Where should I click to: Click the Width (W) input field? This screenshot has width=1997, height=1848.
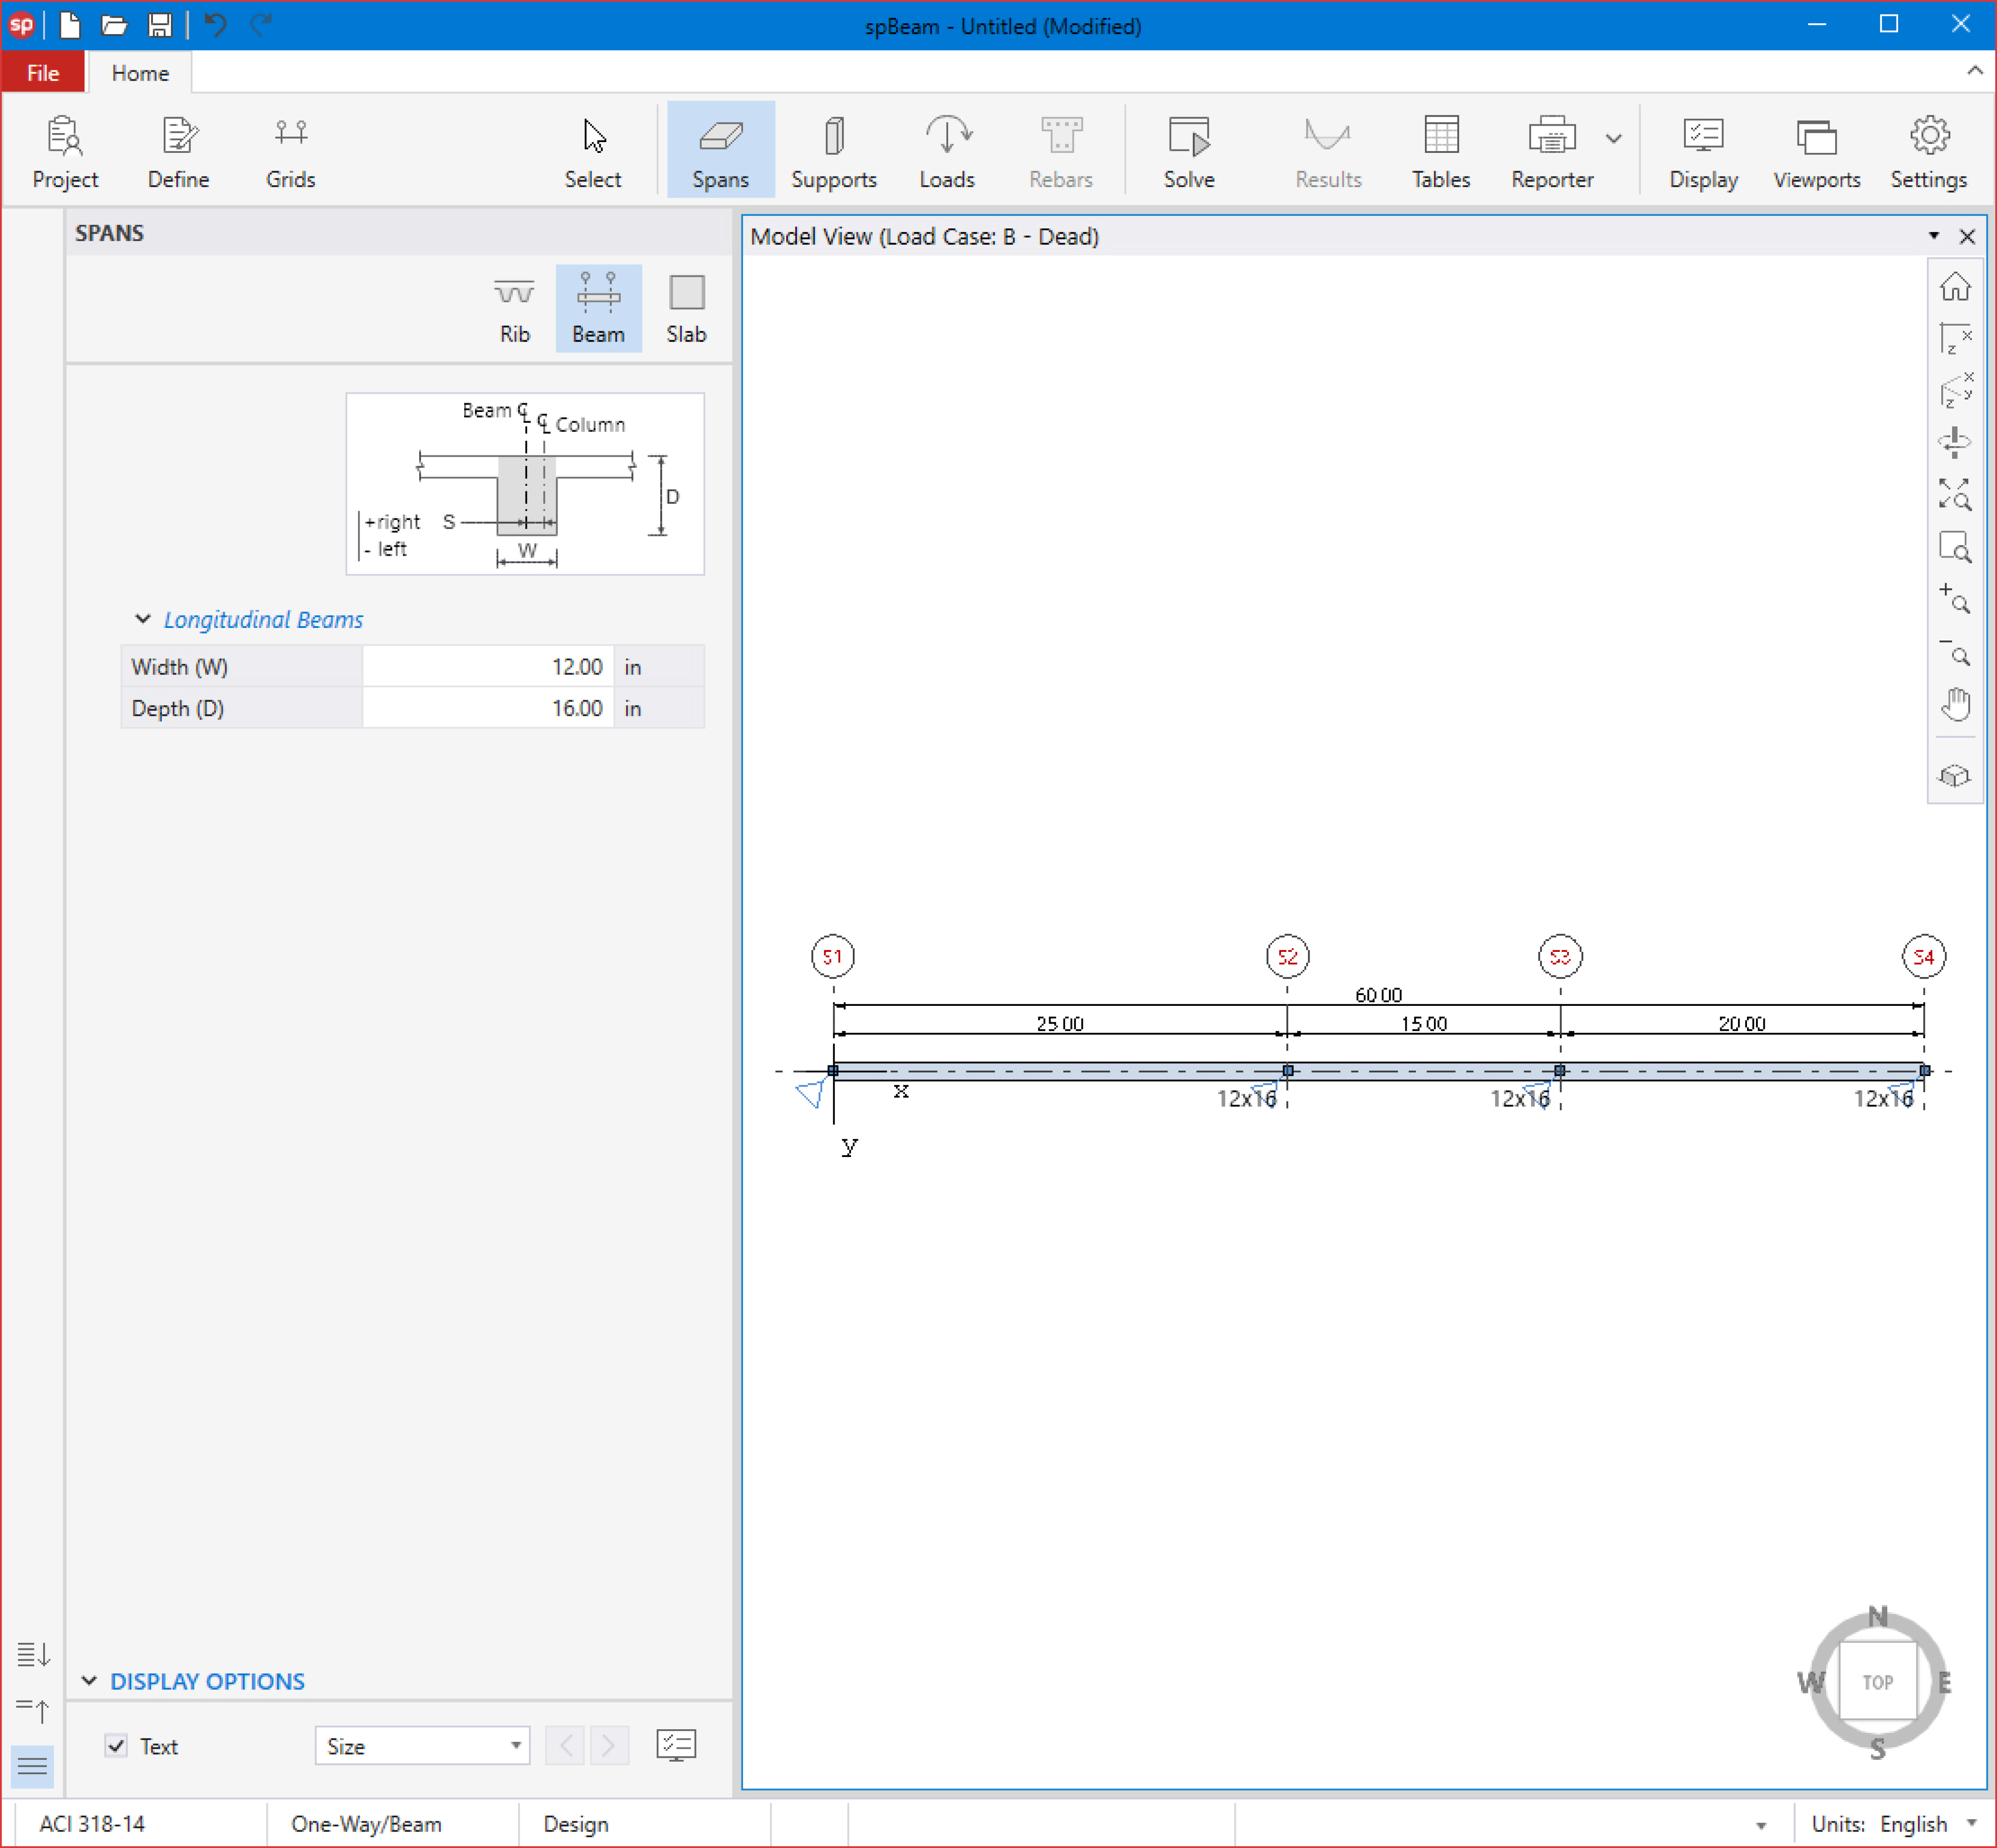(487, 667)
